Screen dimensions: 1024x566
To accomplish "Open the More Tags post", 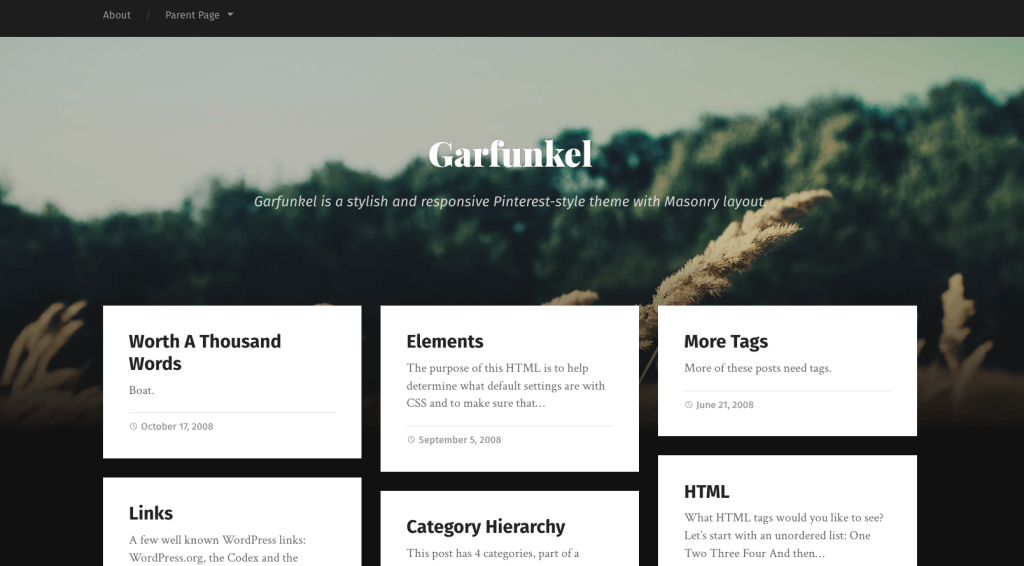I will (726, 341).
